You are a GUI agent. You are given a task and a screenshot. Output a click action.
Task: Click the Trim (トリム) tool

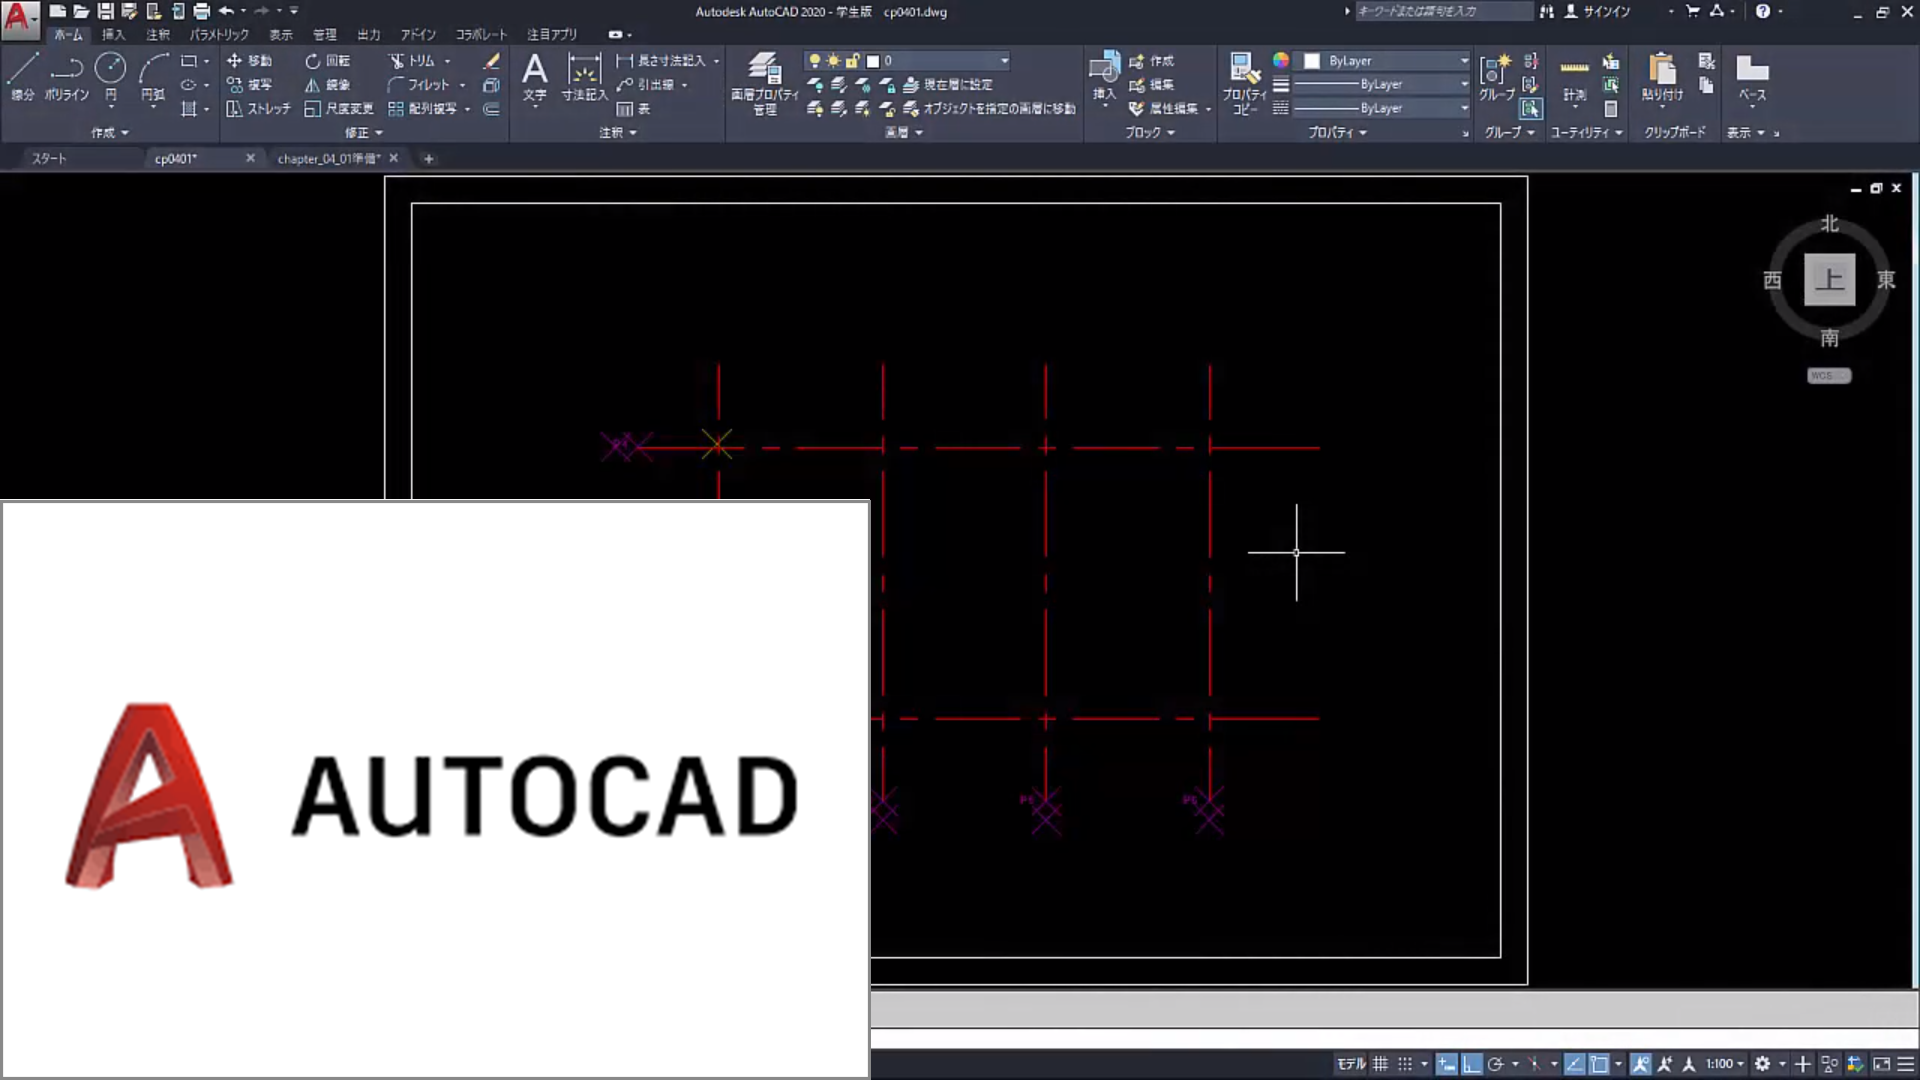click(x=412, y=61)
